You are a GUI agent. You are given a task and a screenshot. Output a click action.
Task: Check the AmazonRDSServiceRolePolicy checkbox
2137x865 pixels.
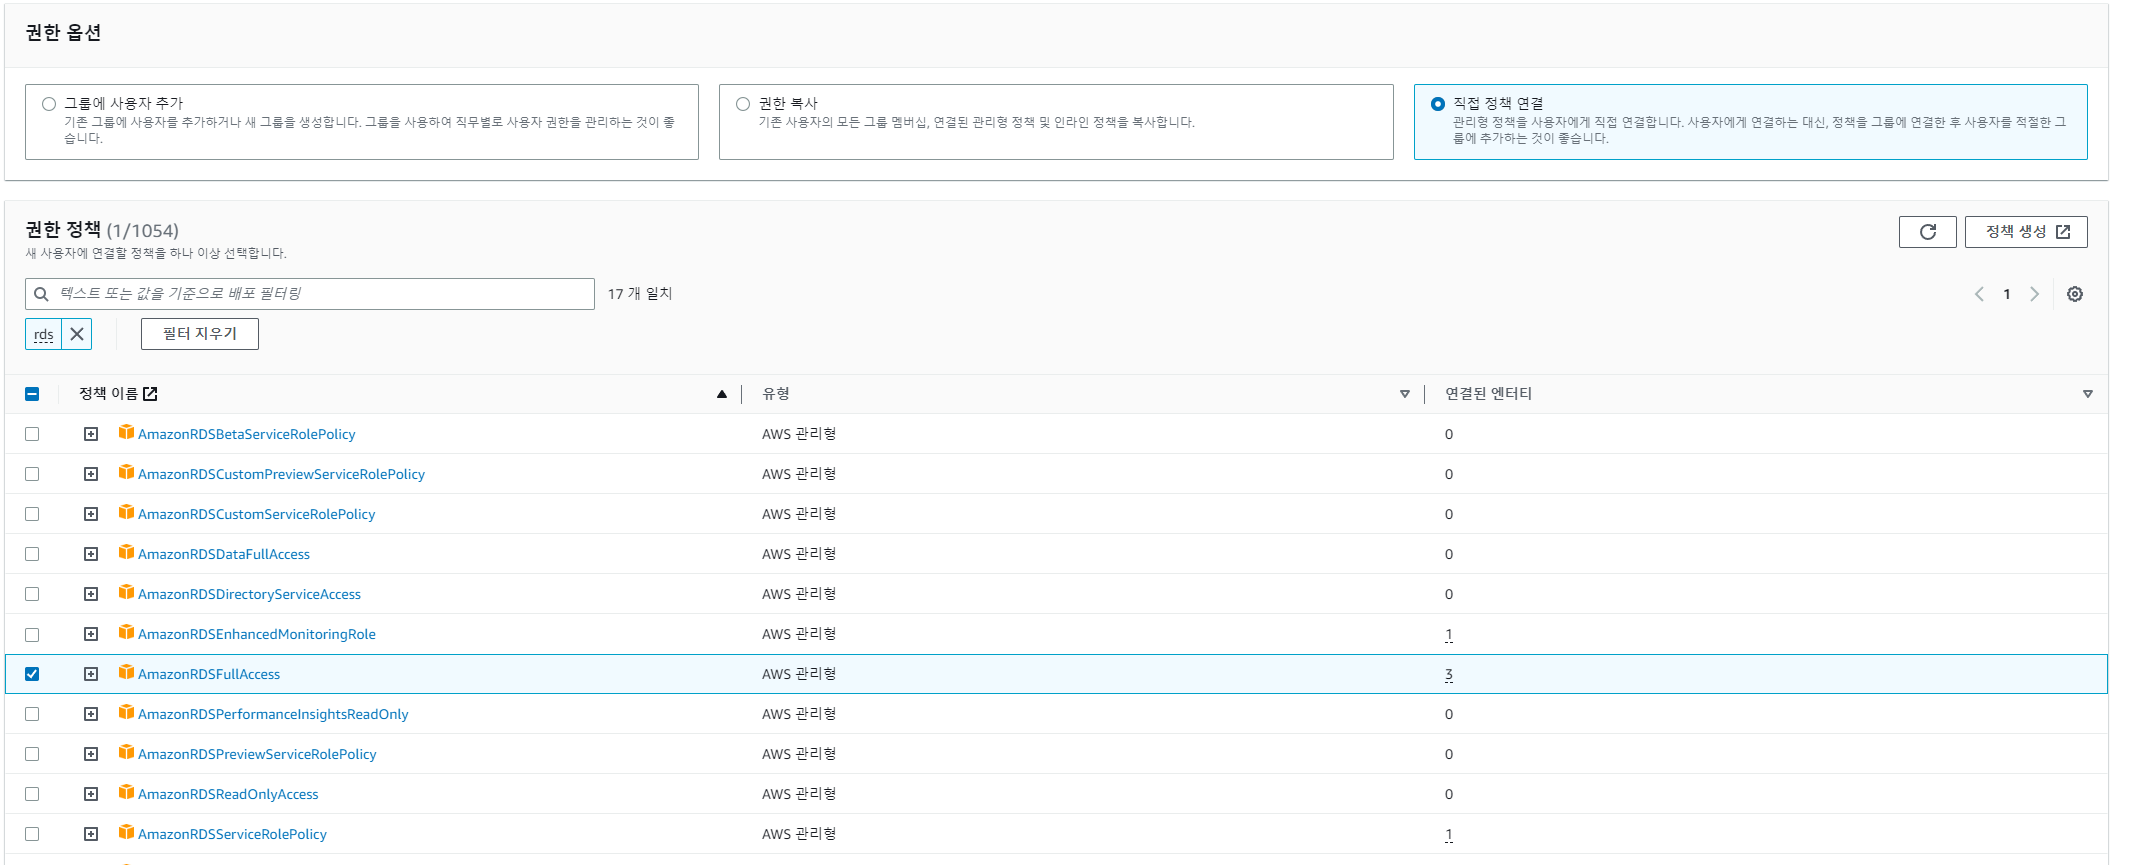(x=32, y=834)
